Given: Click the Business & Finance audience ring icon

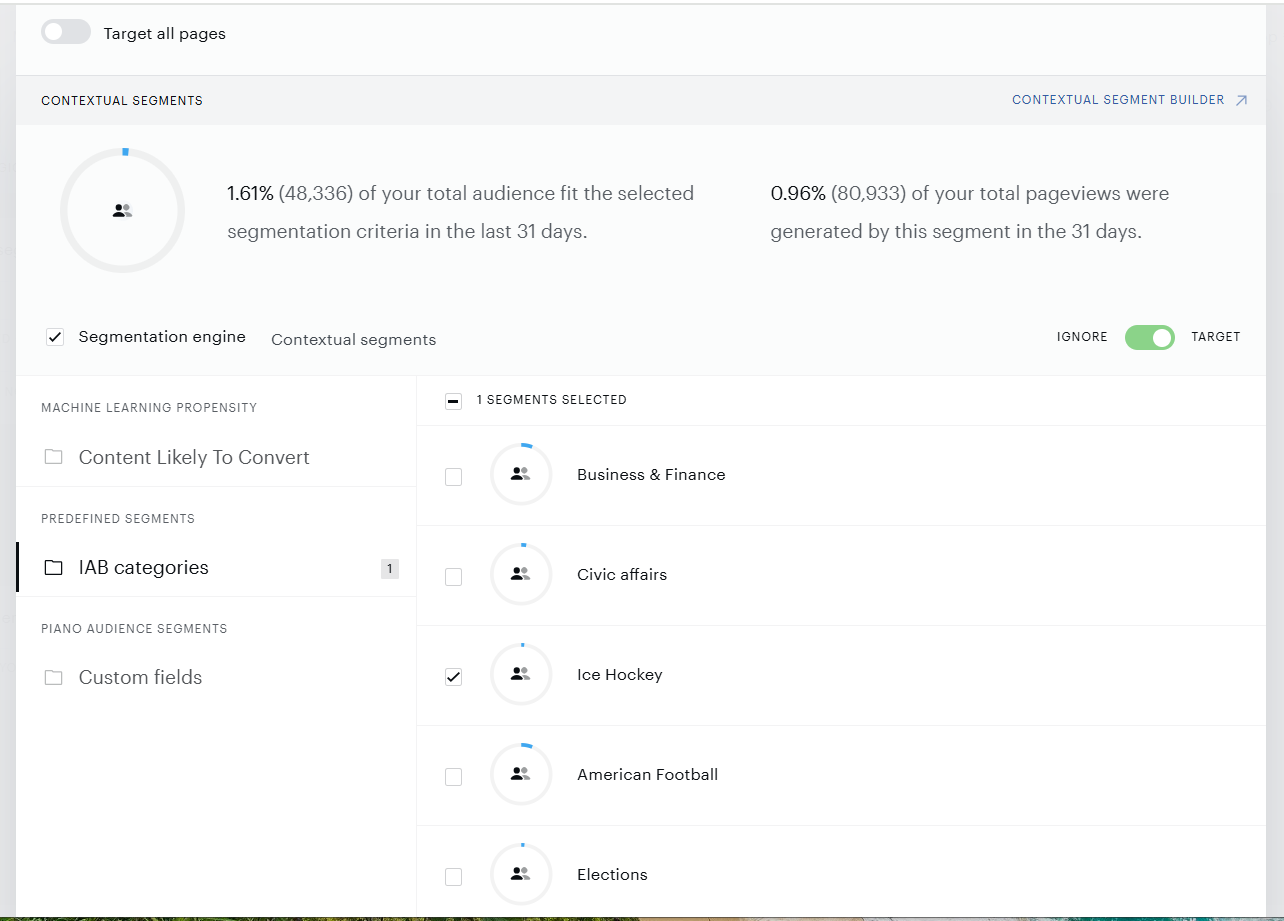Looking at the screenshot, I should [520, 475].
